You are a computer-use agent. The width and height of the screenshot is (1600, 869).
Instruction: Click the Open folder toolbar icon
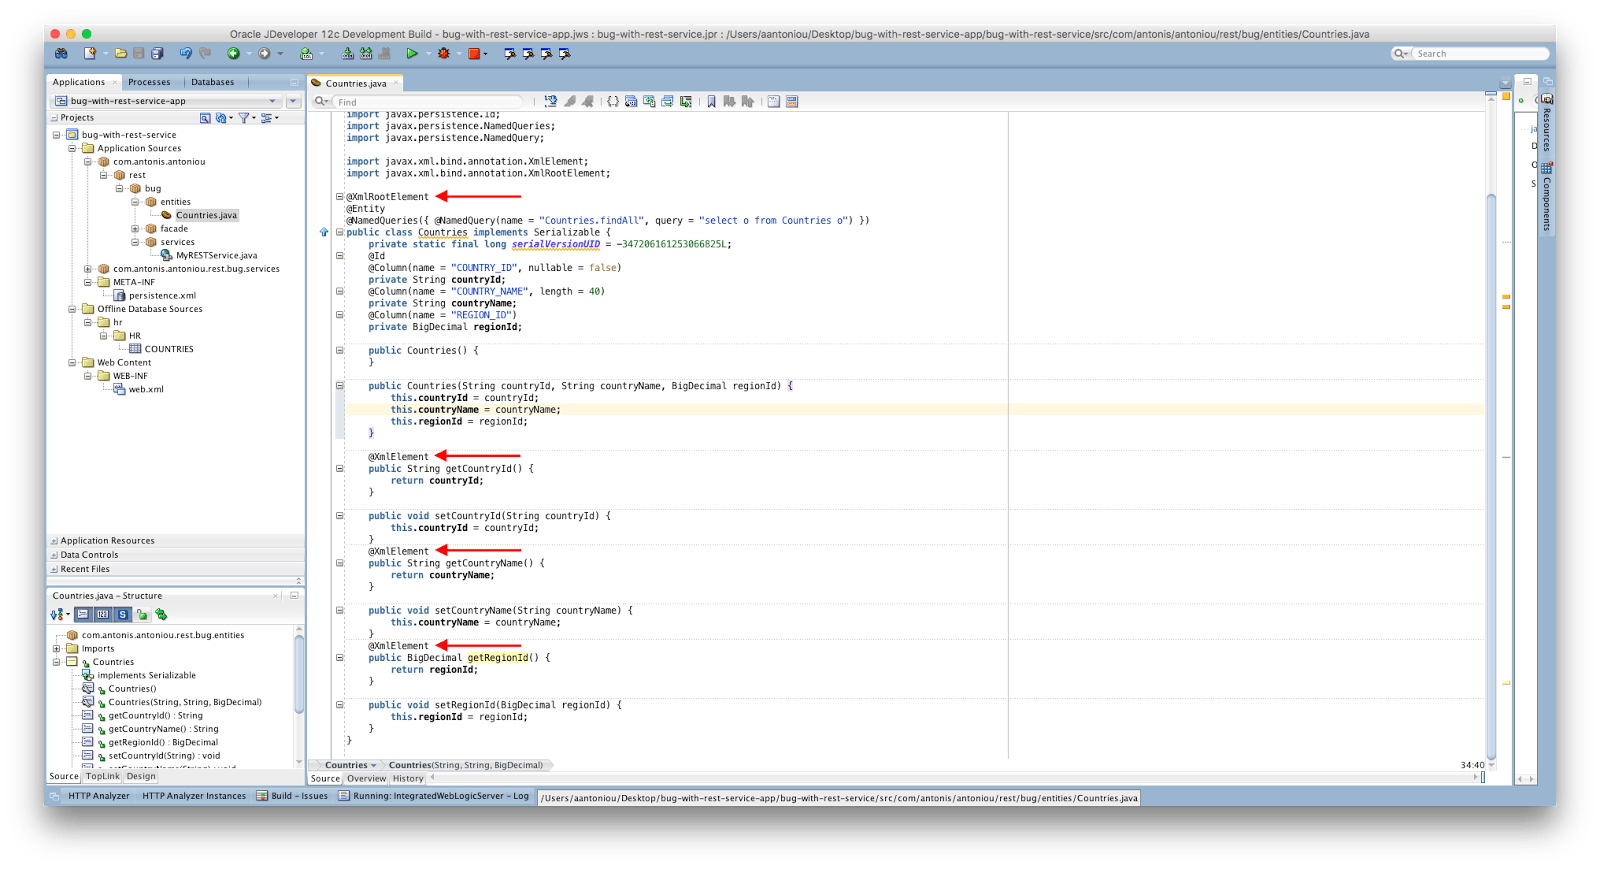(121, 54)
